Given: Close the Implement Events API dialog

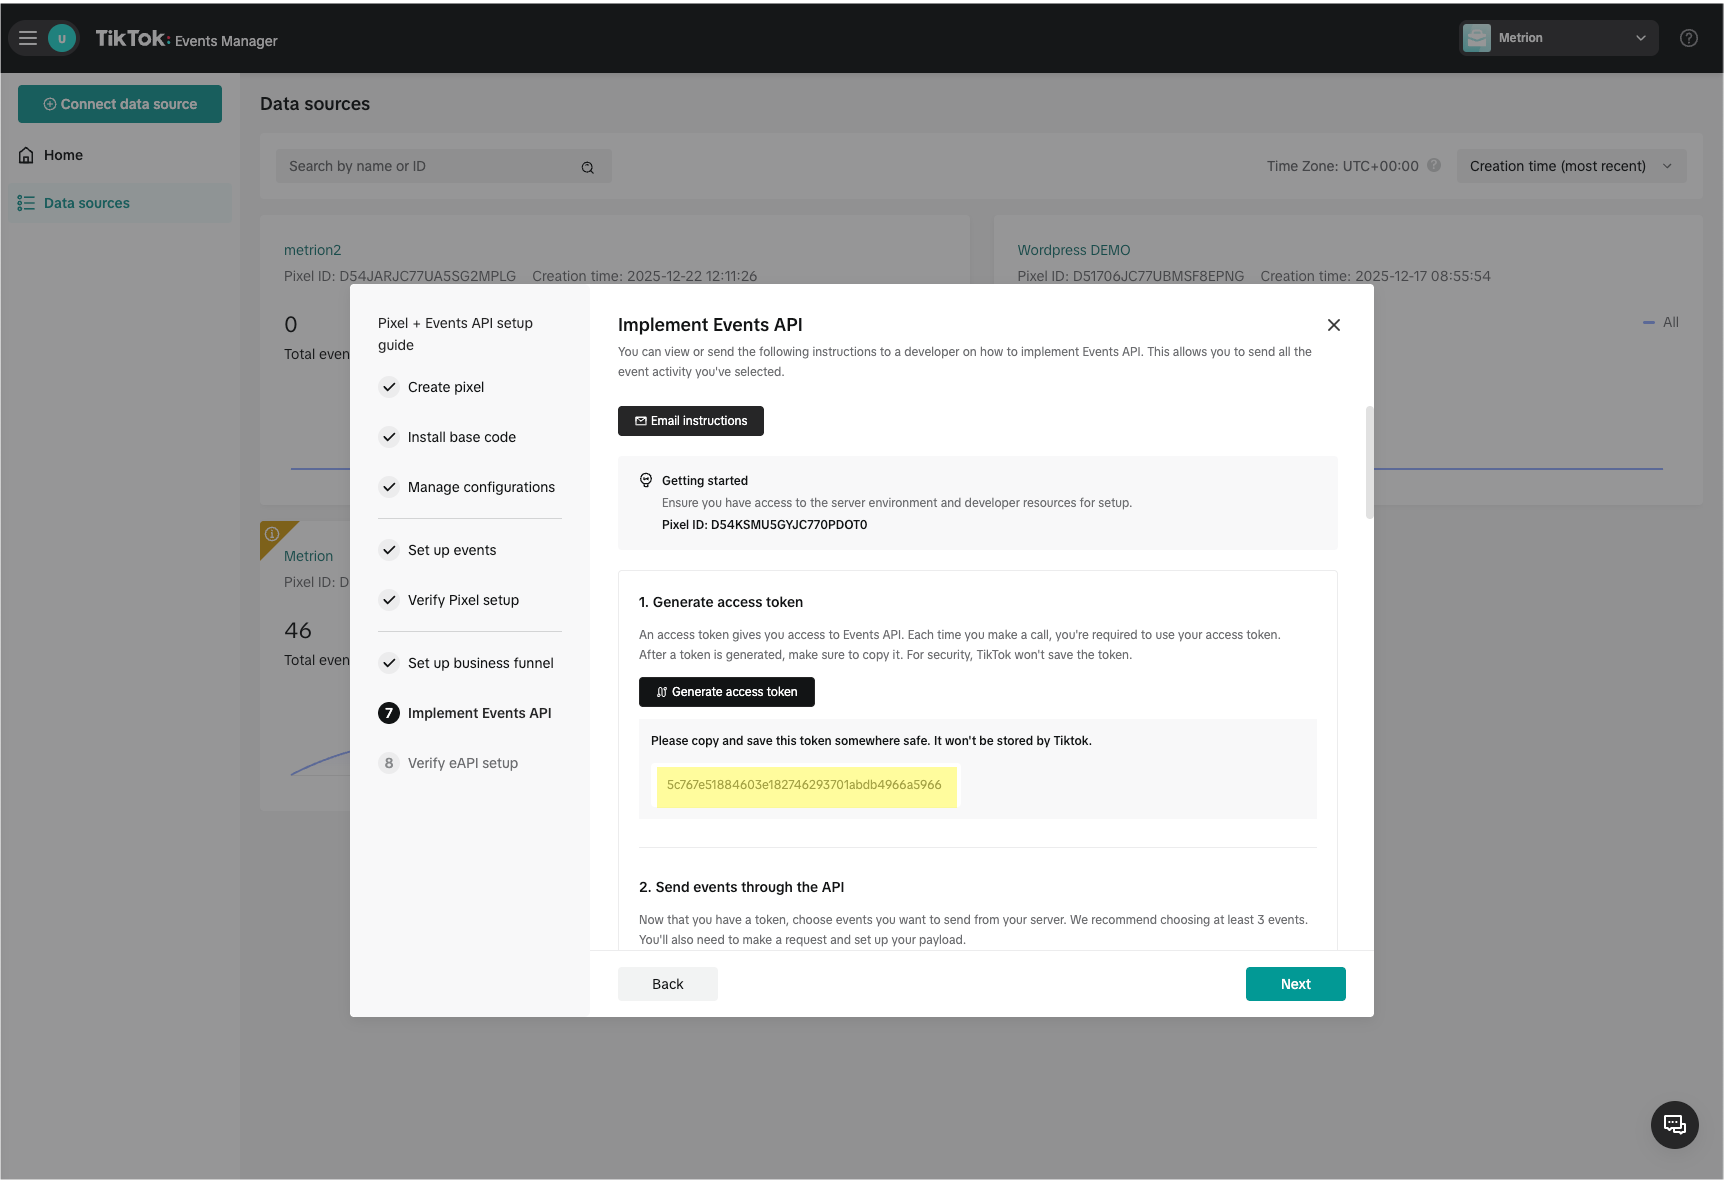Looking at the screenshot, I should coord(1333,325).
